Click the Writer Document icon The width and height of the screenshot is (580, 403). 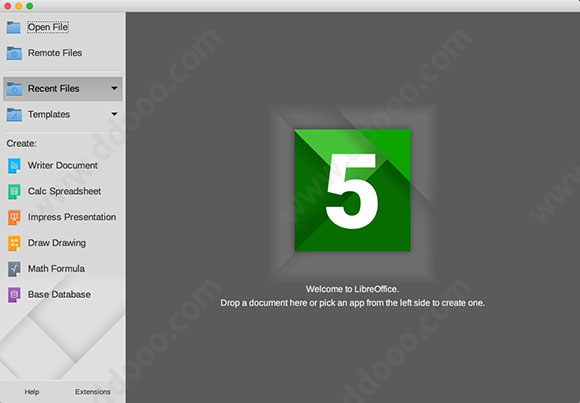(14, 166)
